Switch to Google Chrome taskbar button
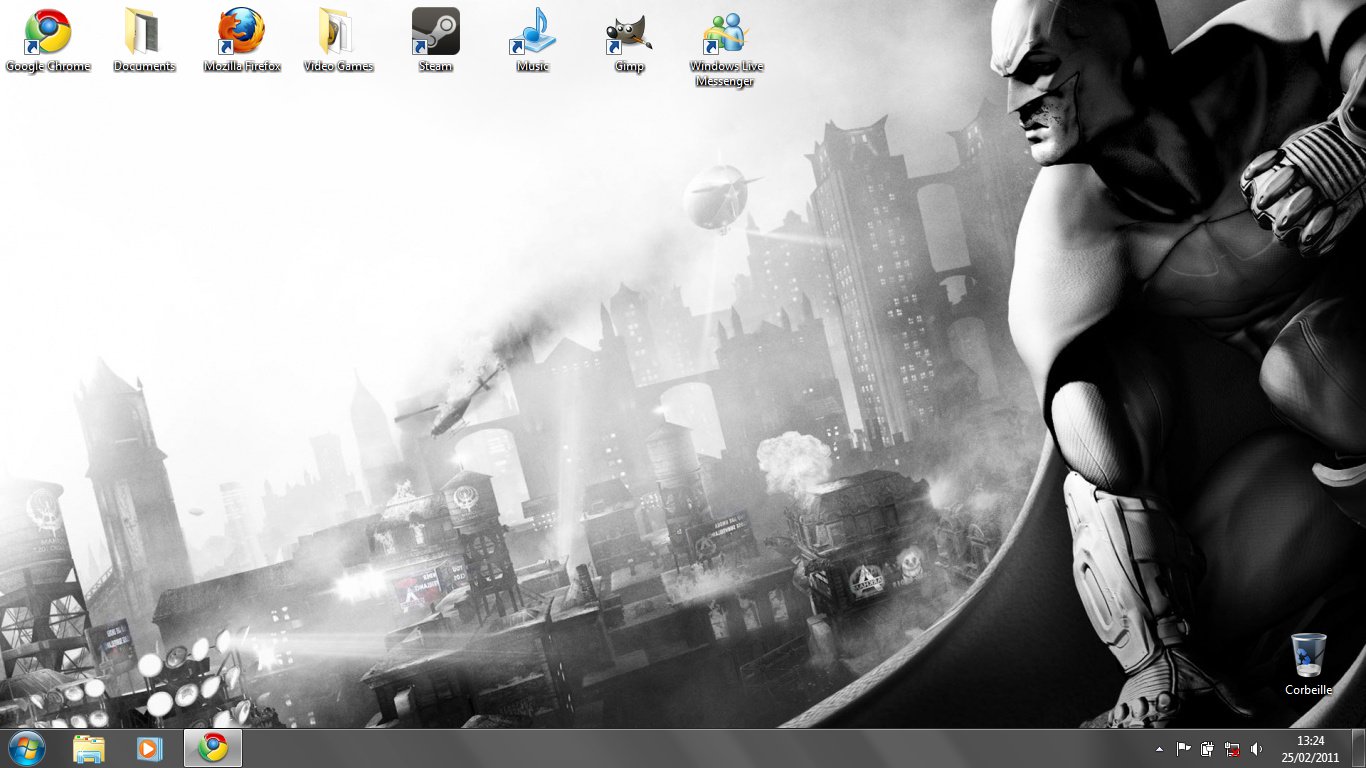 pos(213,748)
